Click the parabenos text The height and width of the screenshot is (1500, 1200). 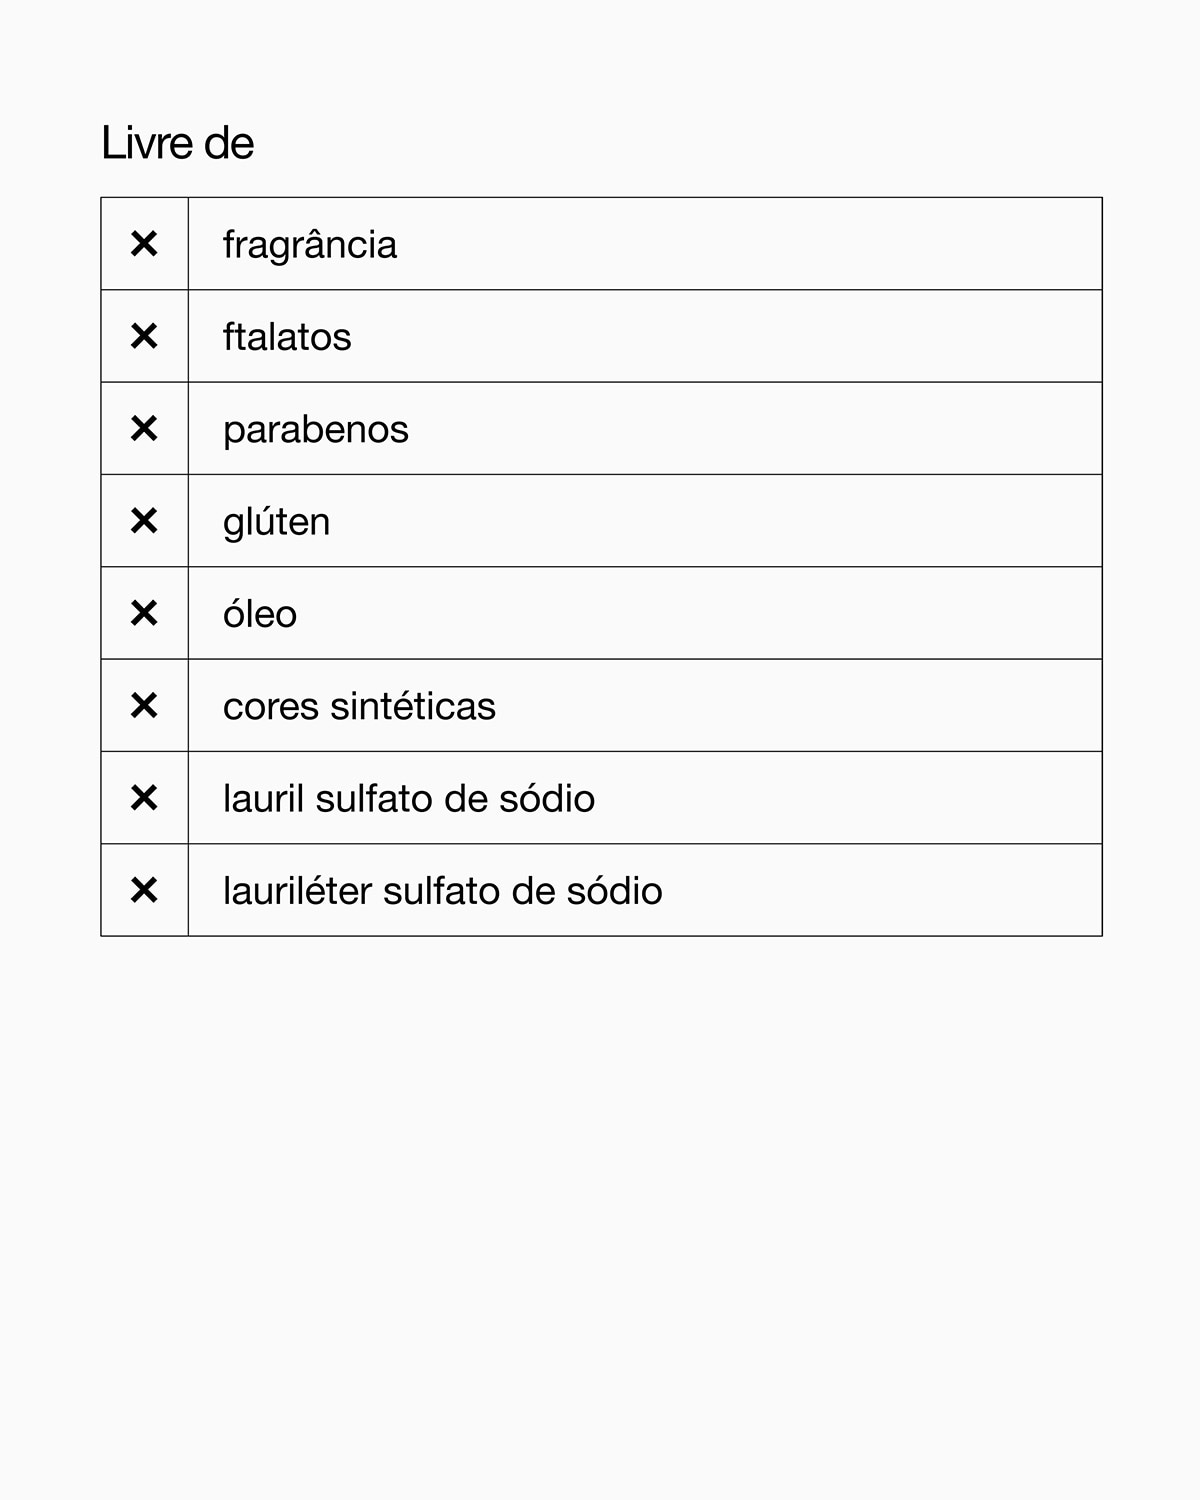316,430
